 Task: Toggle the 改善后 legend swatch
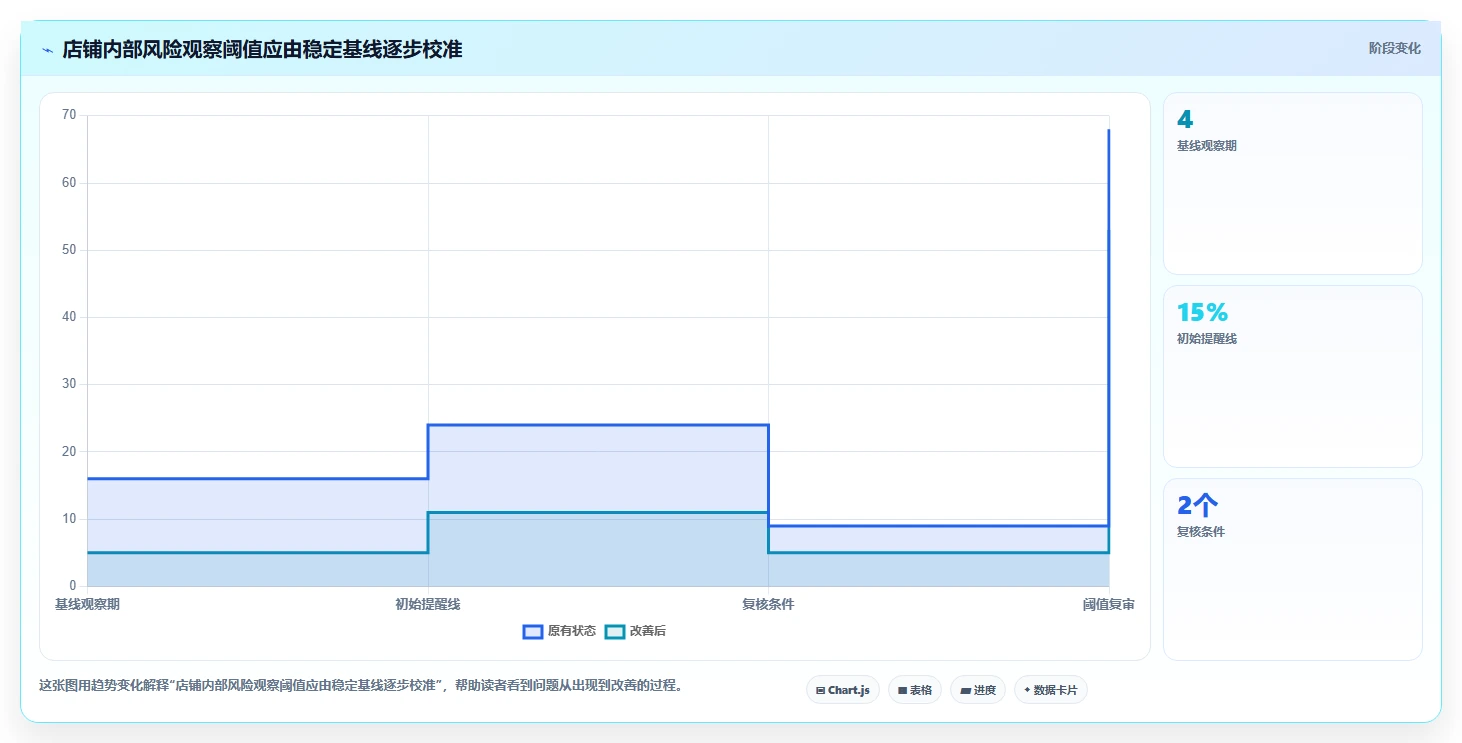615,631
